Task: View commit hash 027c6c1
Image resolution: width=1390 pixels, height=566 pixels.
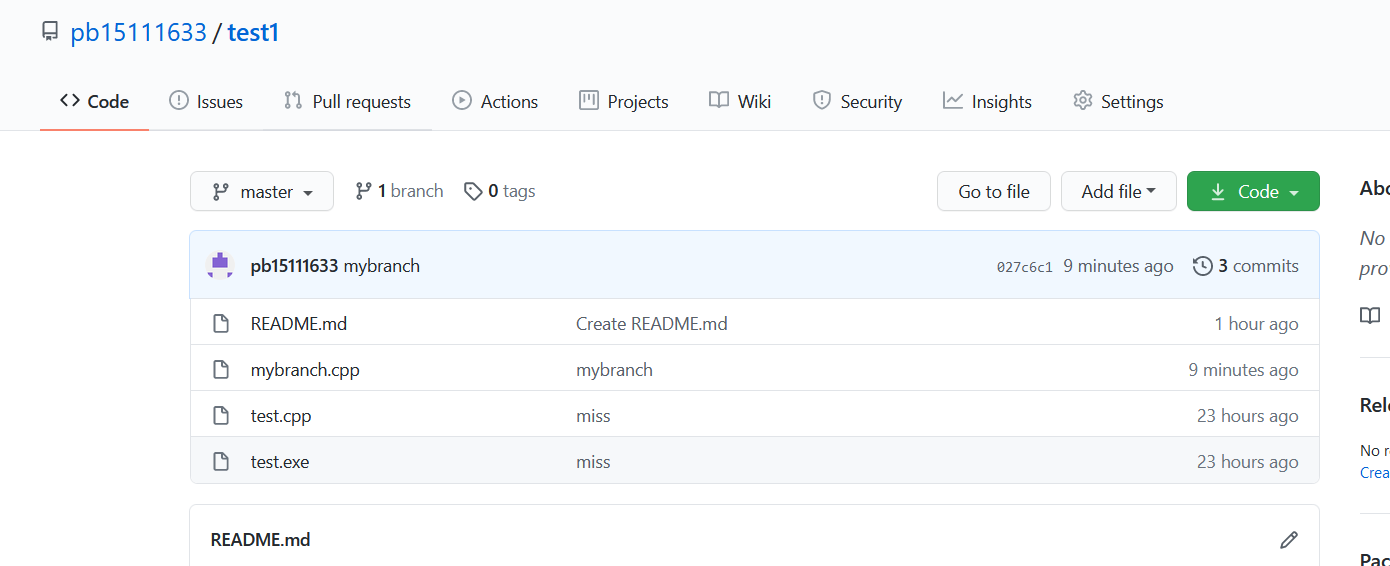Action: click(x=1025, y=267)
